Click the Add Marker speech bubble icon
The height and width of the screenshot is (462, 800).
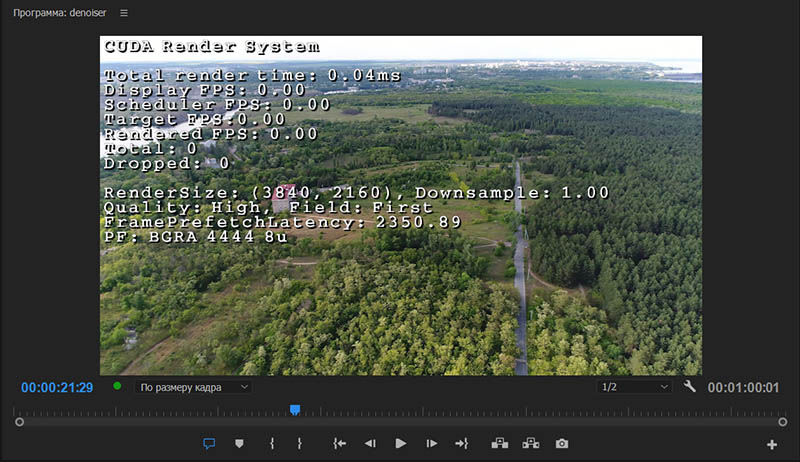pyautogui.click(x=209, y=444)
